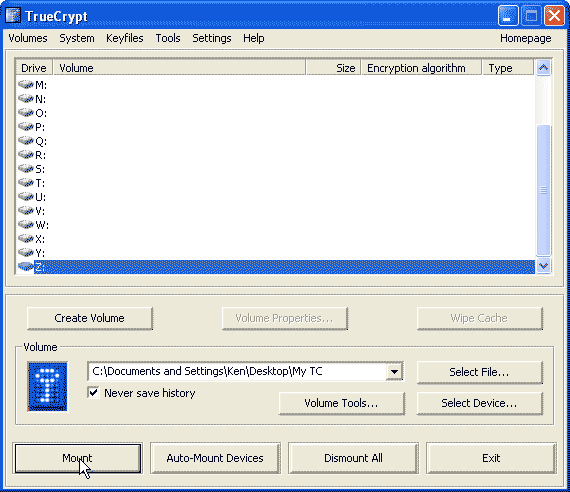Viewport: 570px width, 492px height.
Task: Click the T: drive icon
Action: [x=26, y=183]
